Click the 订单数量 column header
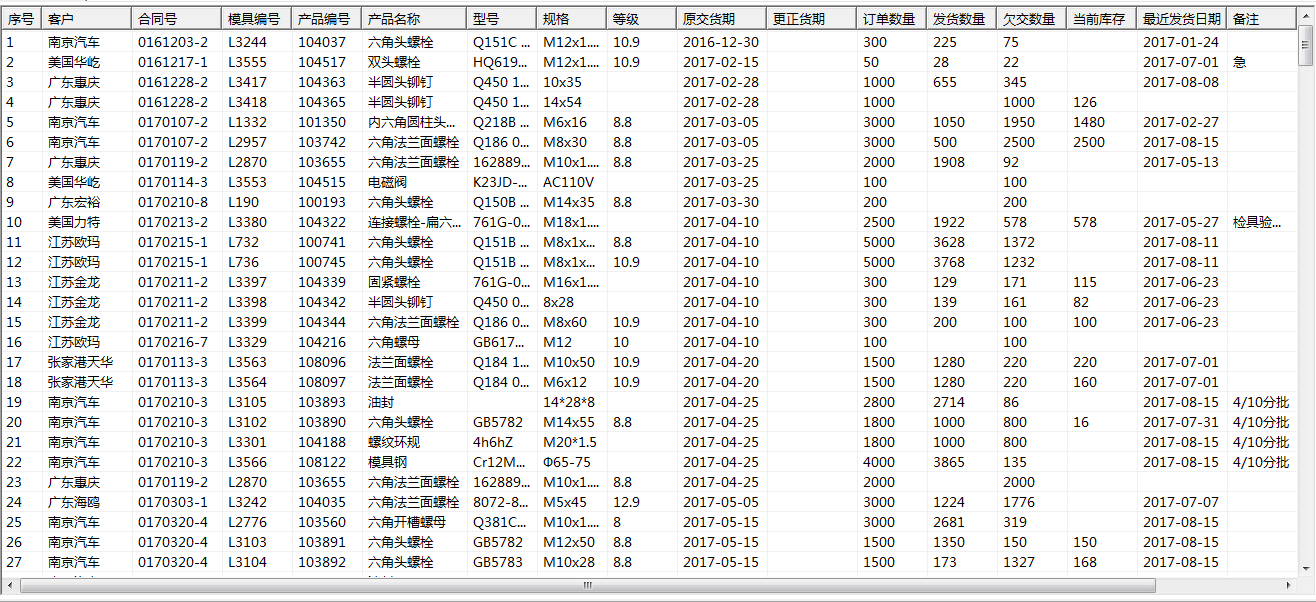The width and height of the screenshot is (1316, 602). point(892,19)
